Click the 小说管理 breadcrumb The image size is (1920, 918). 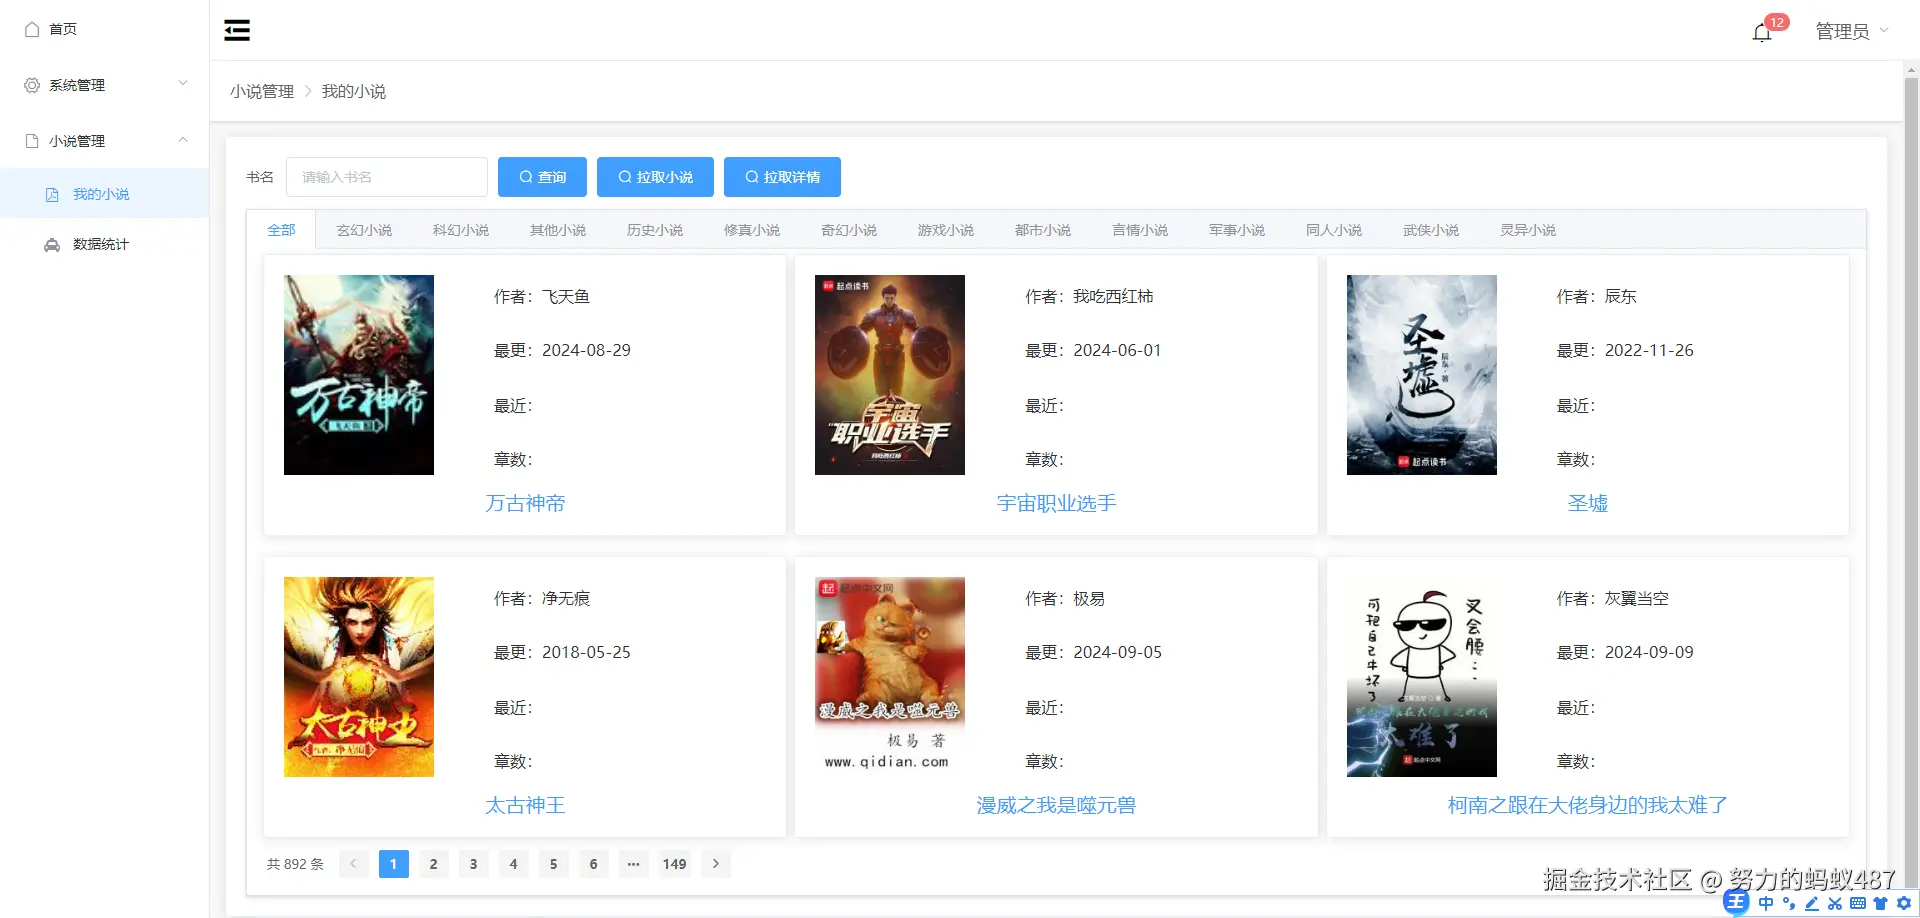262,91
